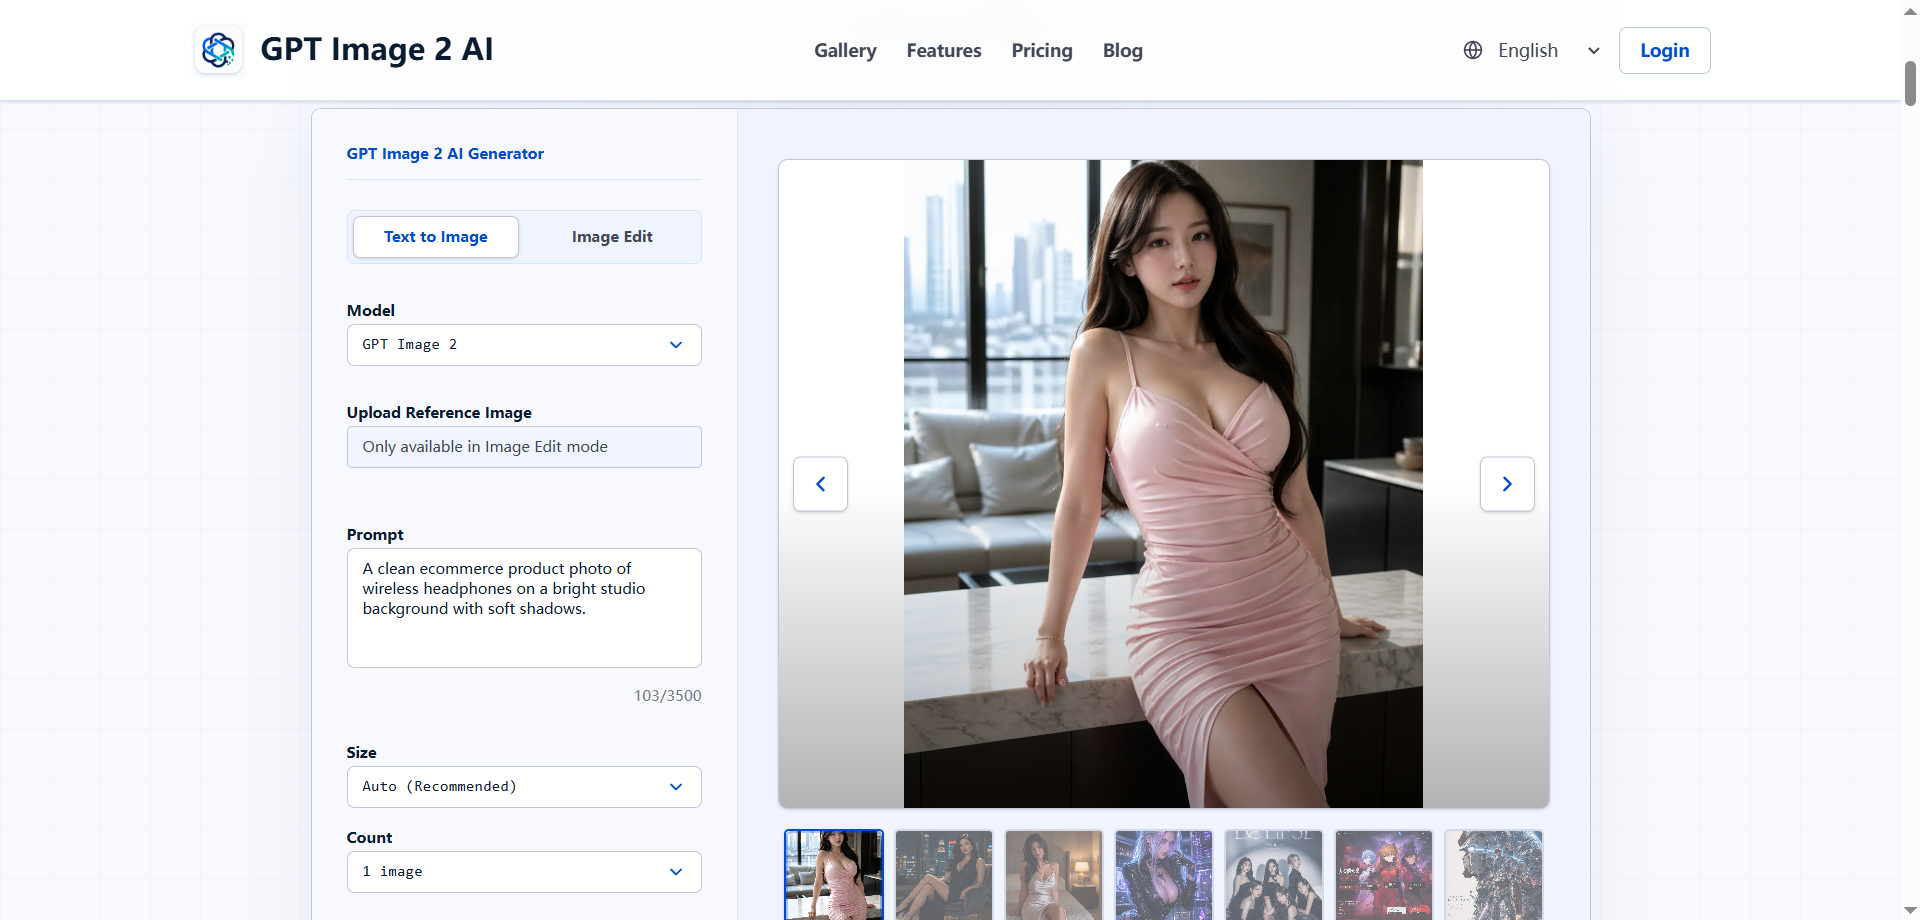Switch to Image Edit mode
Image resolution: width=1920 pixels, height=920 pixels.
612,237
